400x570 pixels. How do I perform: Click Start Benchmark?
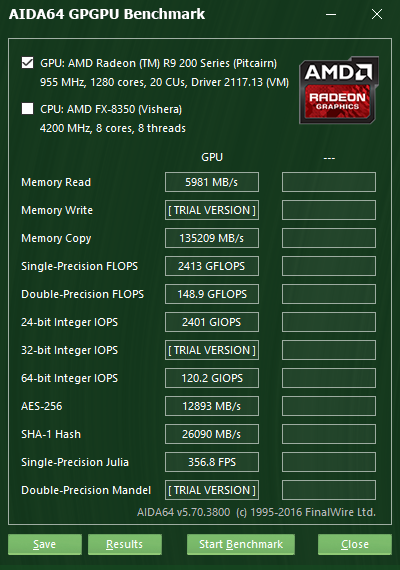click(x=241, y=544)
